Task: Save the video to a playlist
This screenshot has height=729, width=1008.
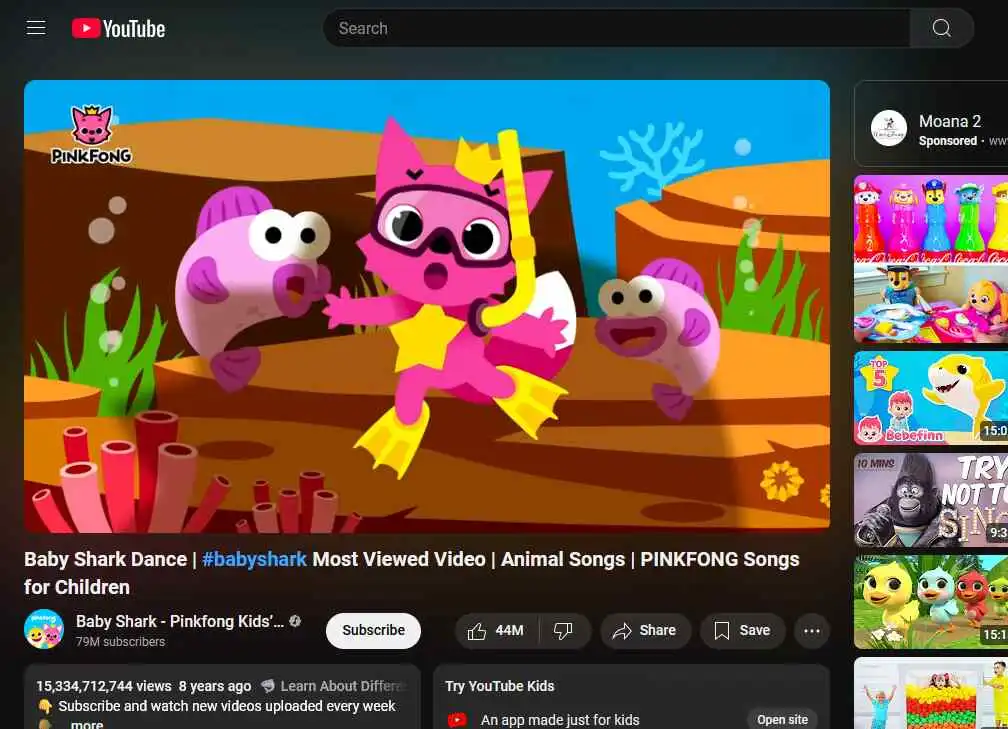Action: coord(742,631)
